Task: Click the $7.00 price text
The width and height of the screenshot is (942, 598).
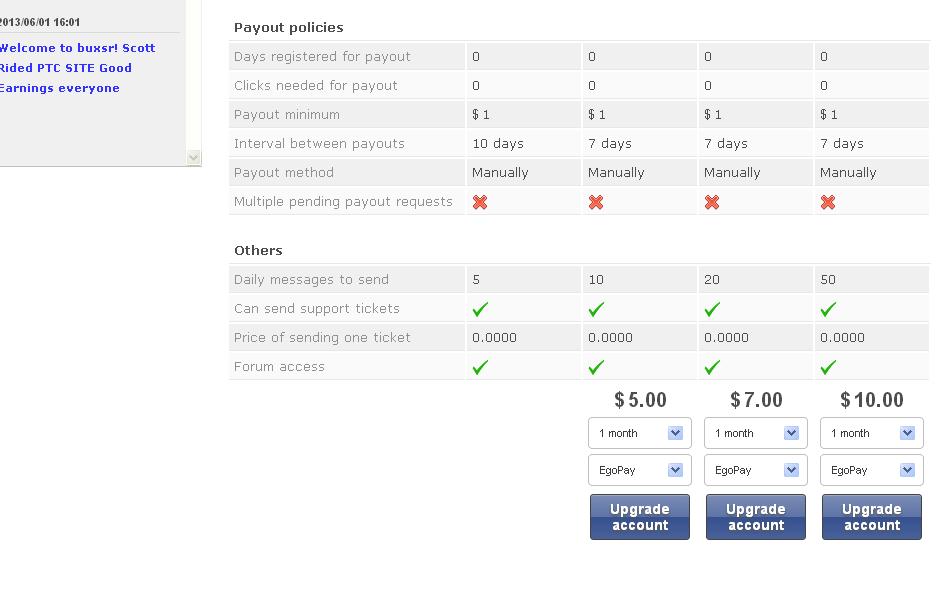Action: (x=756, y=400)
